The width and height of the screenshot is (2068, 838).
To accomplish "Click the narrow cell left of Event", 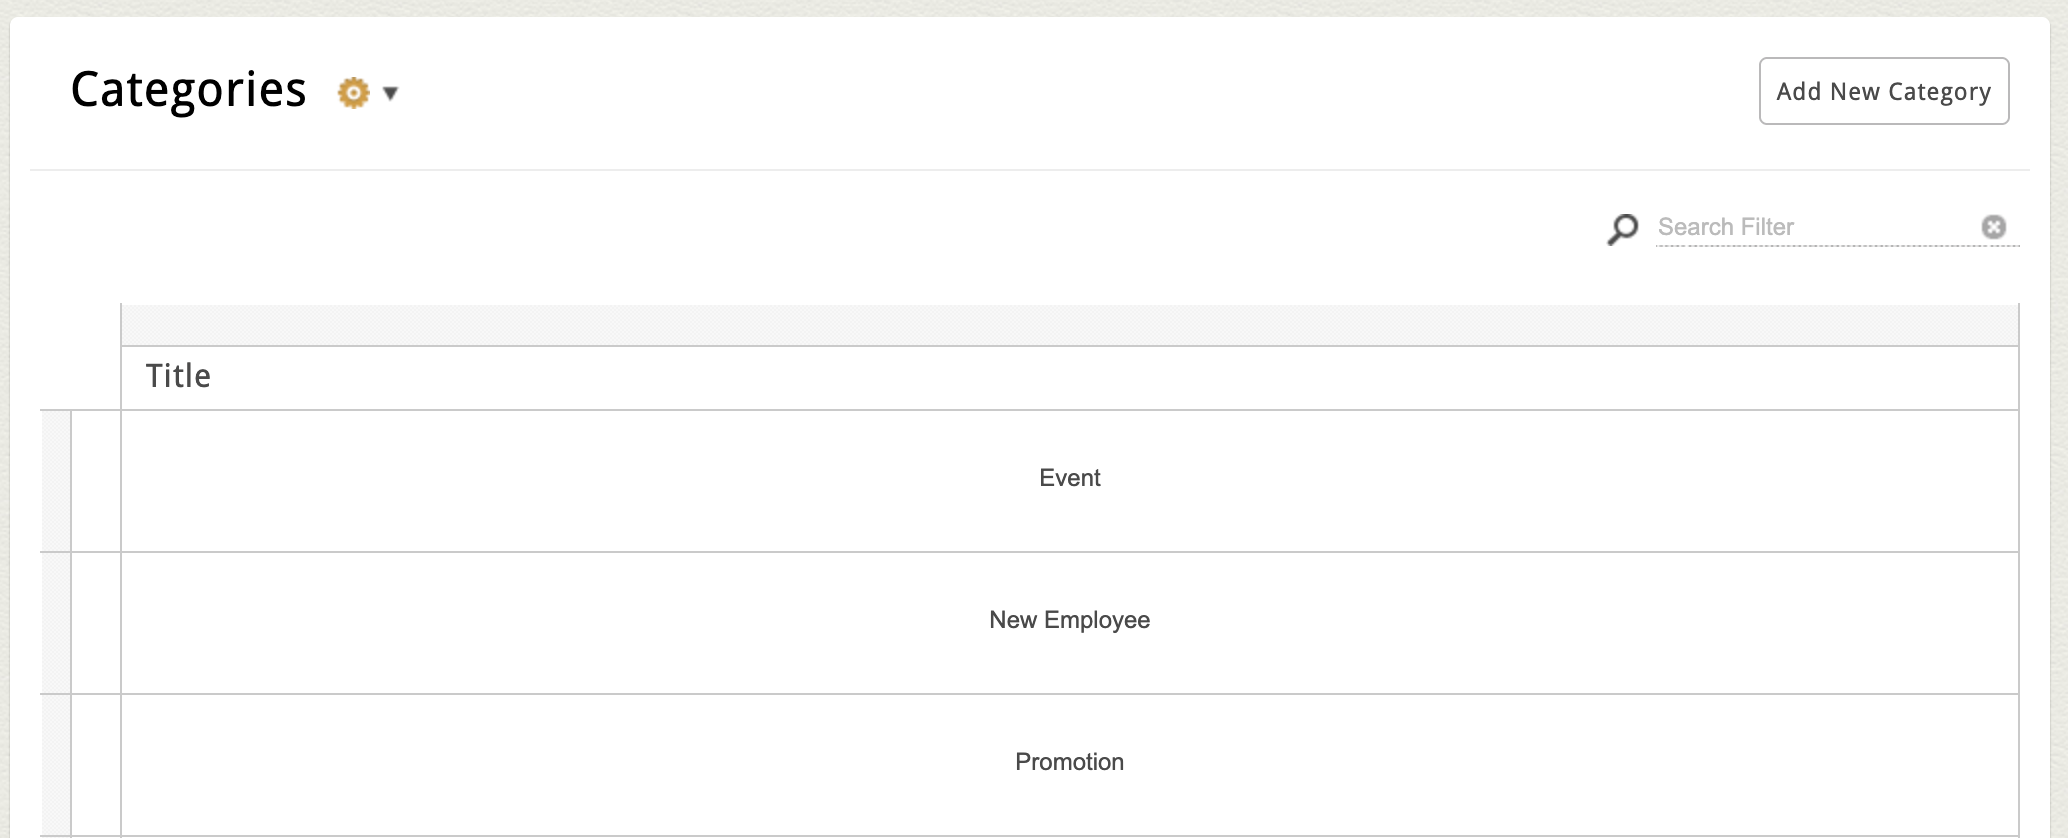I will pyautogui.click(x=96, y=481).
